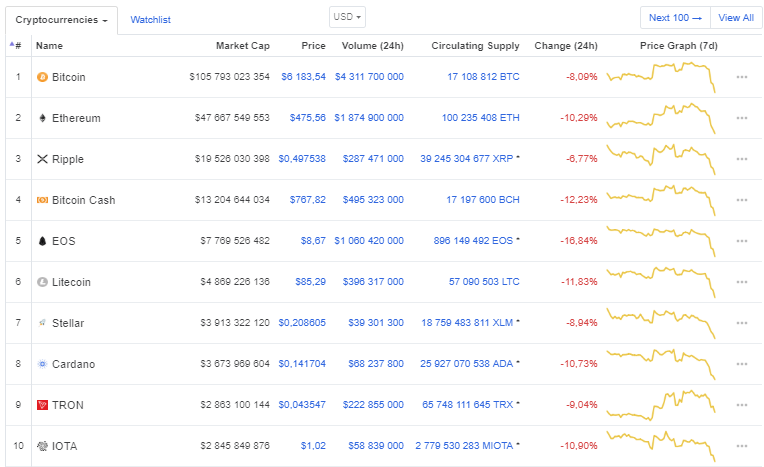The height and width of the screenshot is (467, 764).
Task: Sort by Volume (24h) column header
Action: coord(373,46)
